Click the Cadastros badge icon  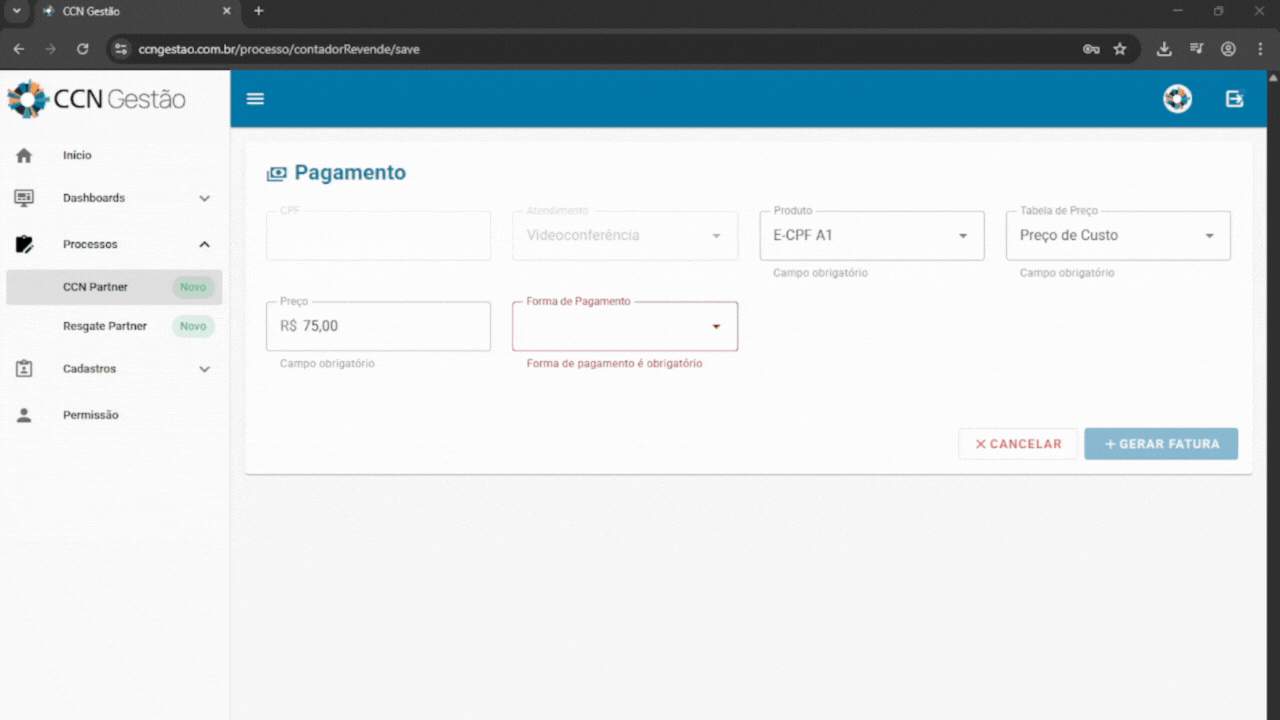(23, 369)
